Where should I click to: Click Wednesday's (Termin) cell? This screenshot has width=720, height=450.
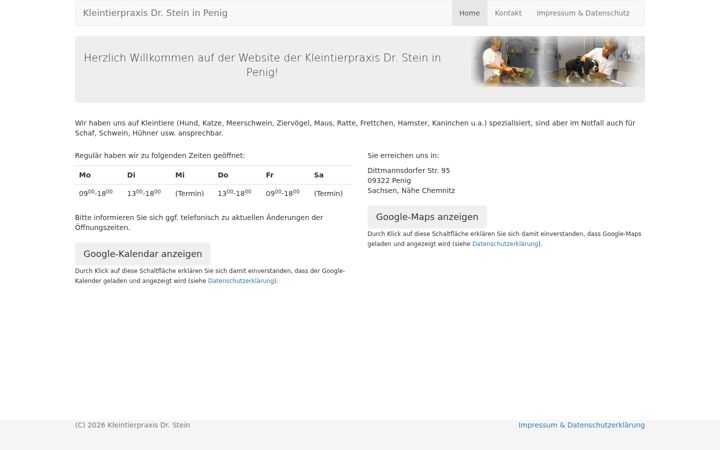[190, 193]
